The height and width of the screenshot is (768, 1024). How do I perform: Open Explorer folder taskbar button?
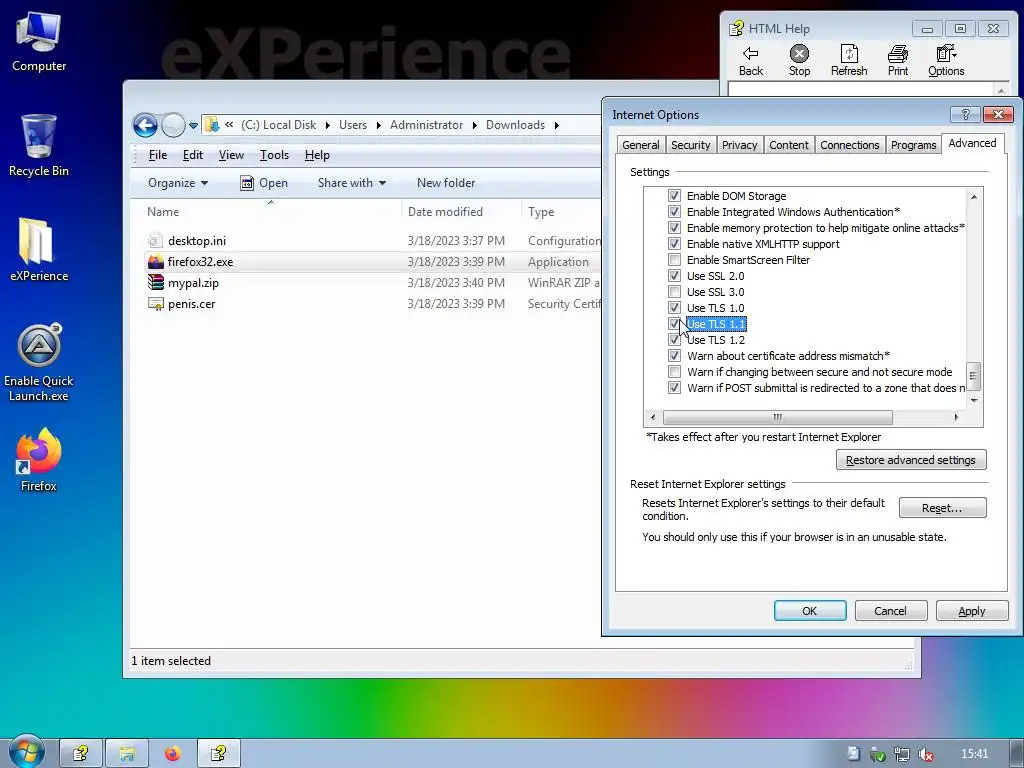click(x=127, y=754)
